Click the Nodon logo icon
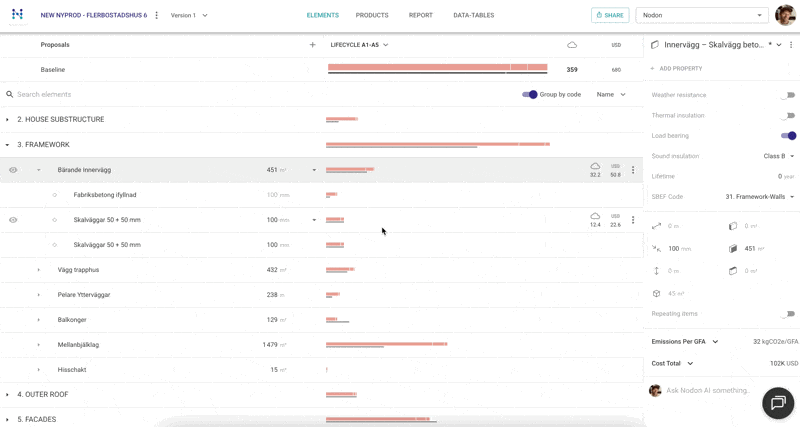This screenshot has width=800, height=427. tap(17, 15)
